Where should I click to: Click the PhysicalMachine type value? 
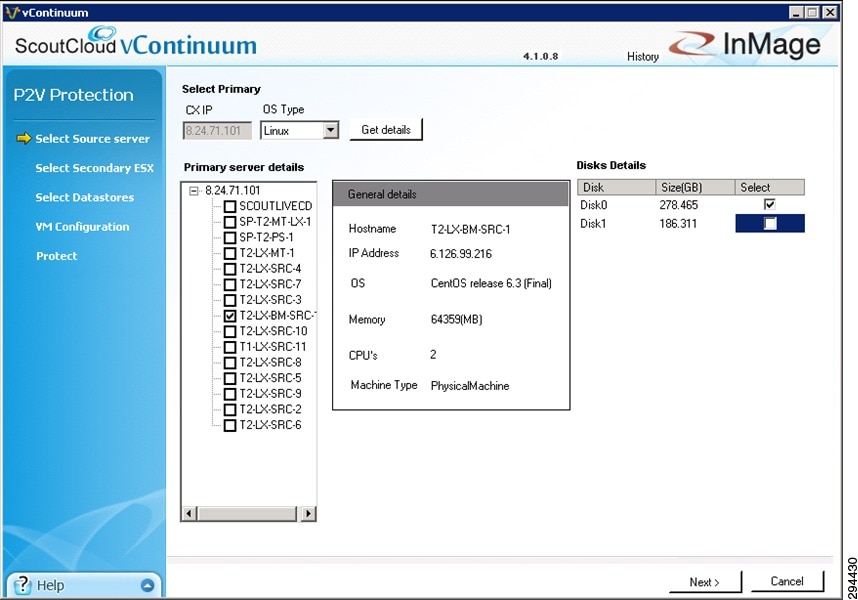[x=470, y=386]
